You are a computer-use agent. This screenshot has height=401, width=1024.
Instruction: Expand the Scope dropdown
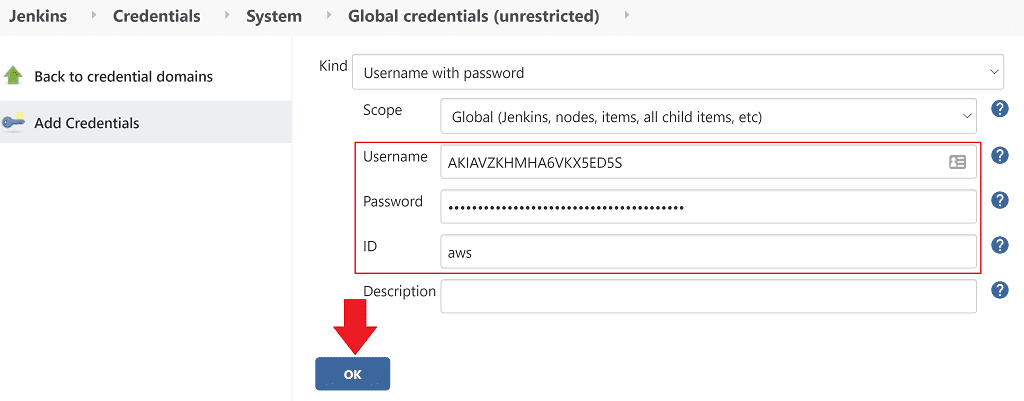coord(708,117)
